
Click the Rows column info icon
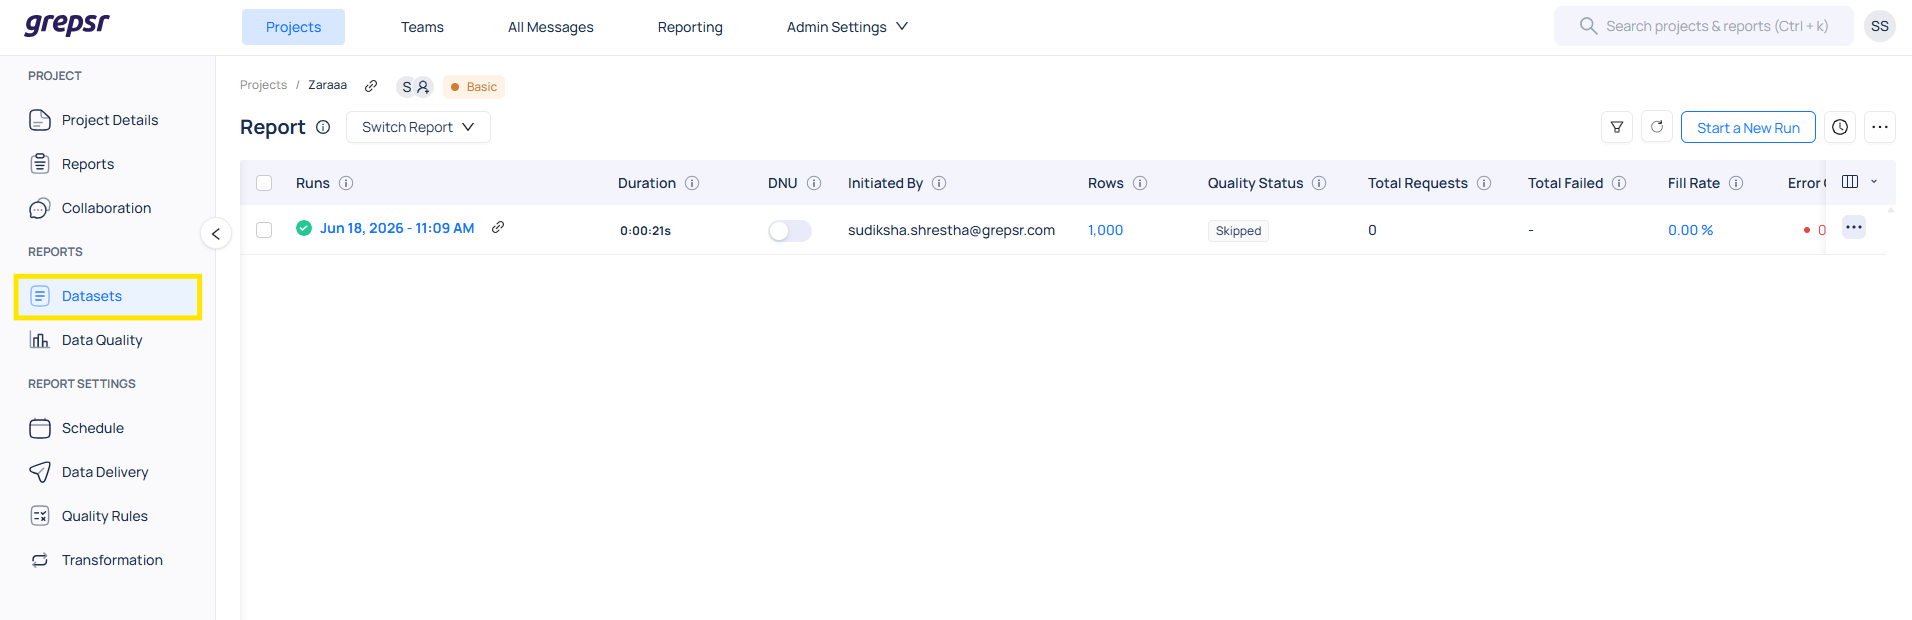click(x=1140, y=183)
